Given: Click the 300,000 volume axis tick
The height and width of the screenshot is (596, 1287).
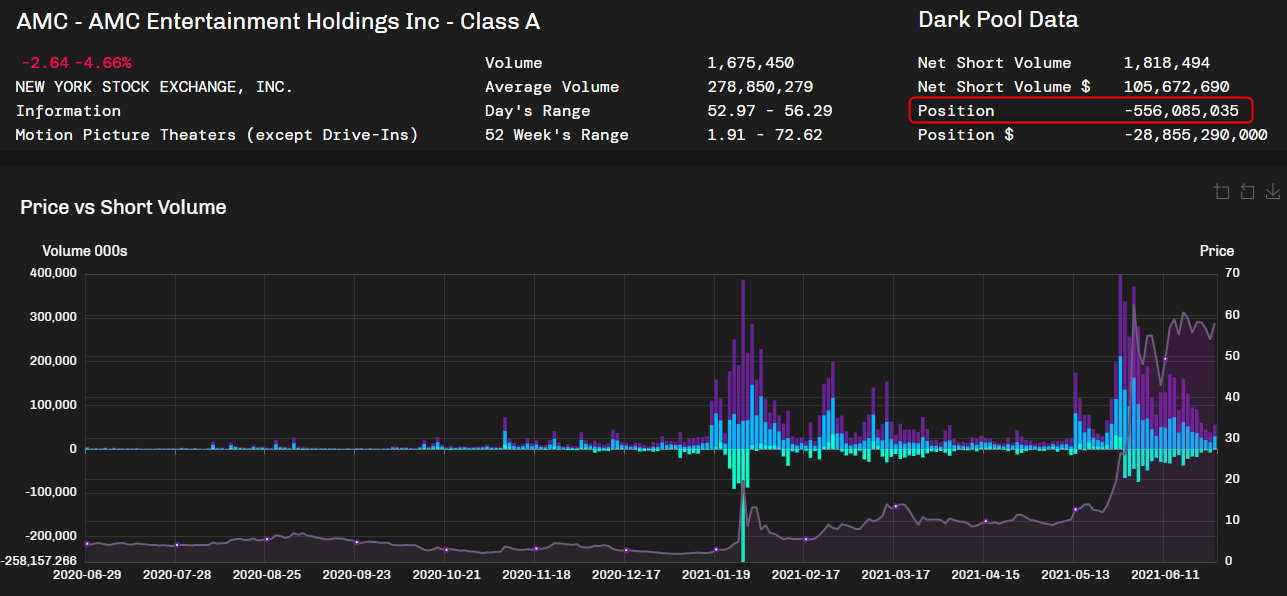Looking at the screenshot, I should (53, 317).
